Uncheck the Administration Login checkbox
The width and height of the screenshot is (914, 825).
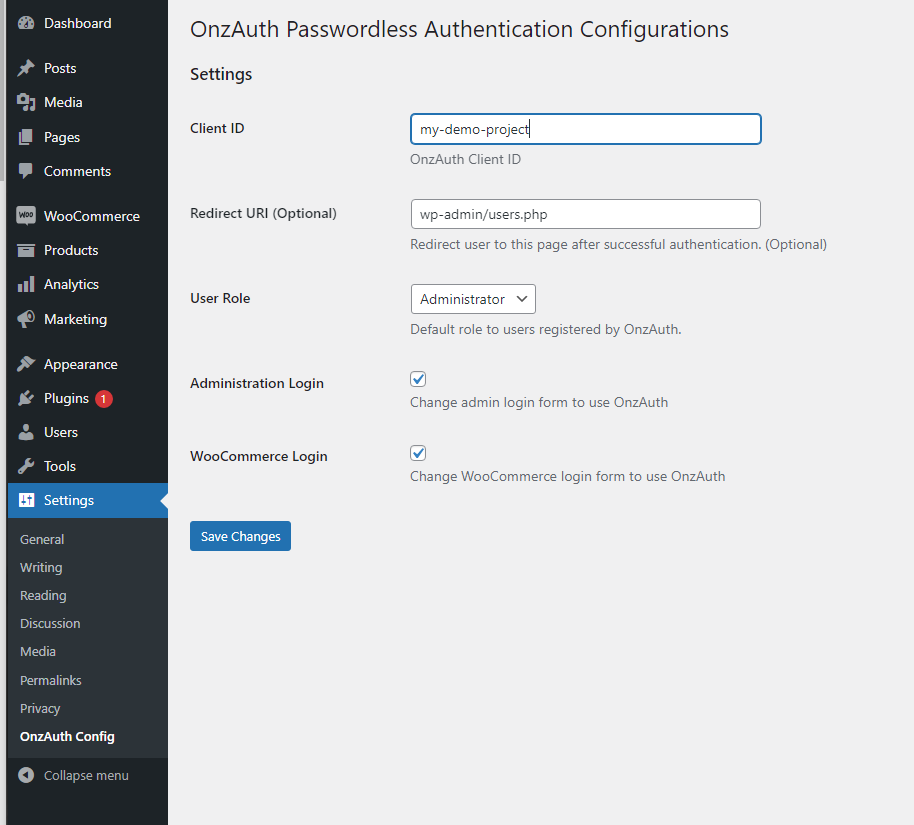[x=418, y=379]
